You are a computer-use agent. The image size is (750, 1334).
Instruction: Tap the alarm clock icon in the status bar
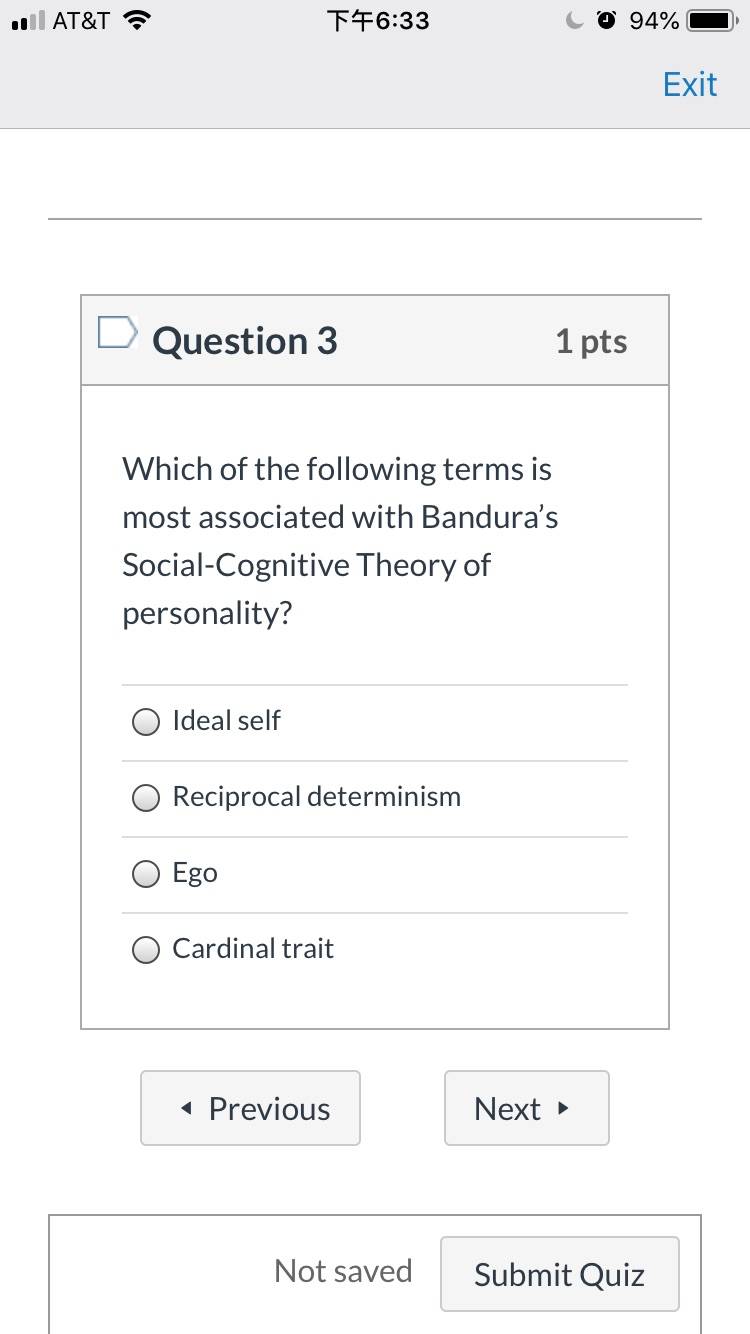click(607, 20)
